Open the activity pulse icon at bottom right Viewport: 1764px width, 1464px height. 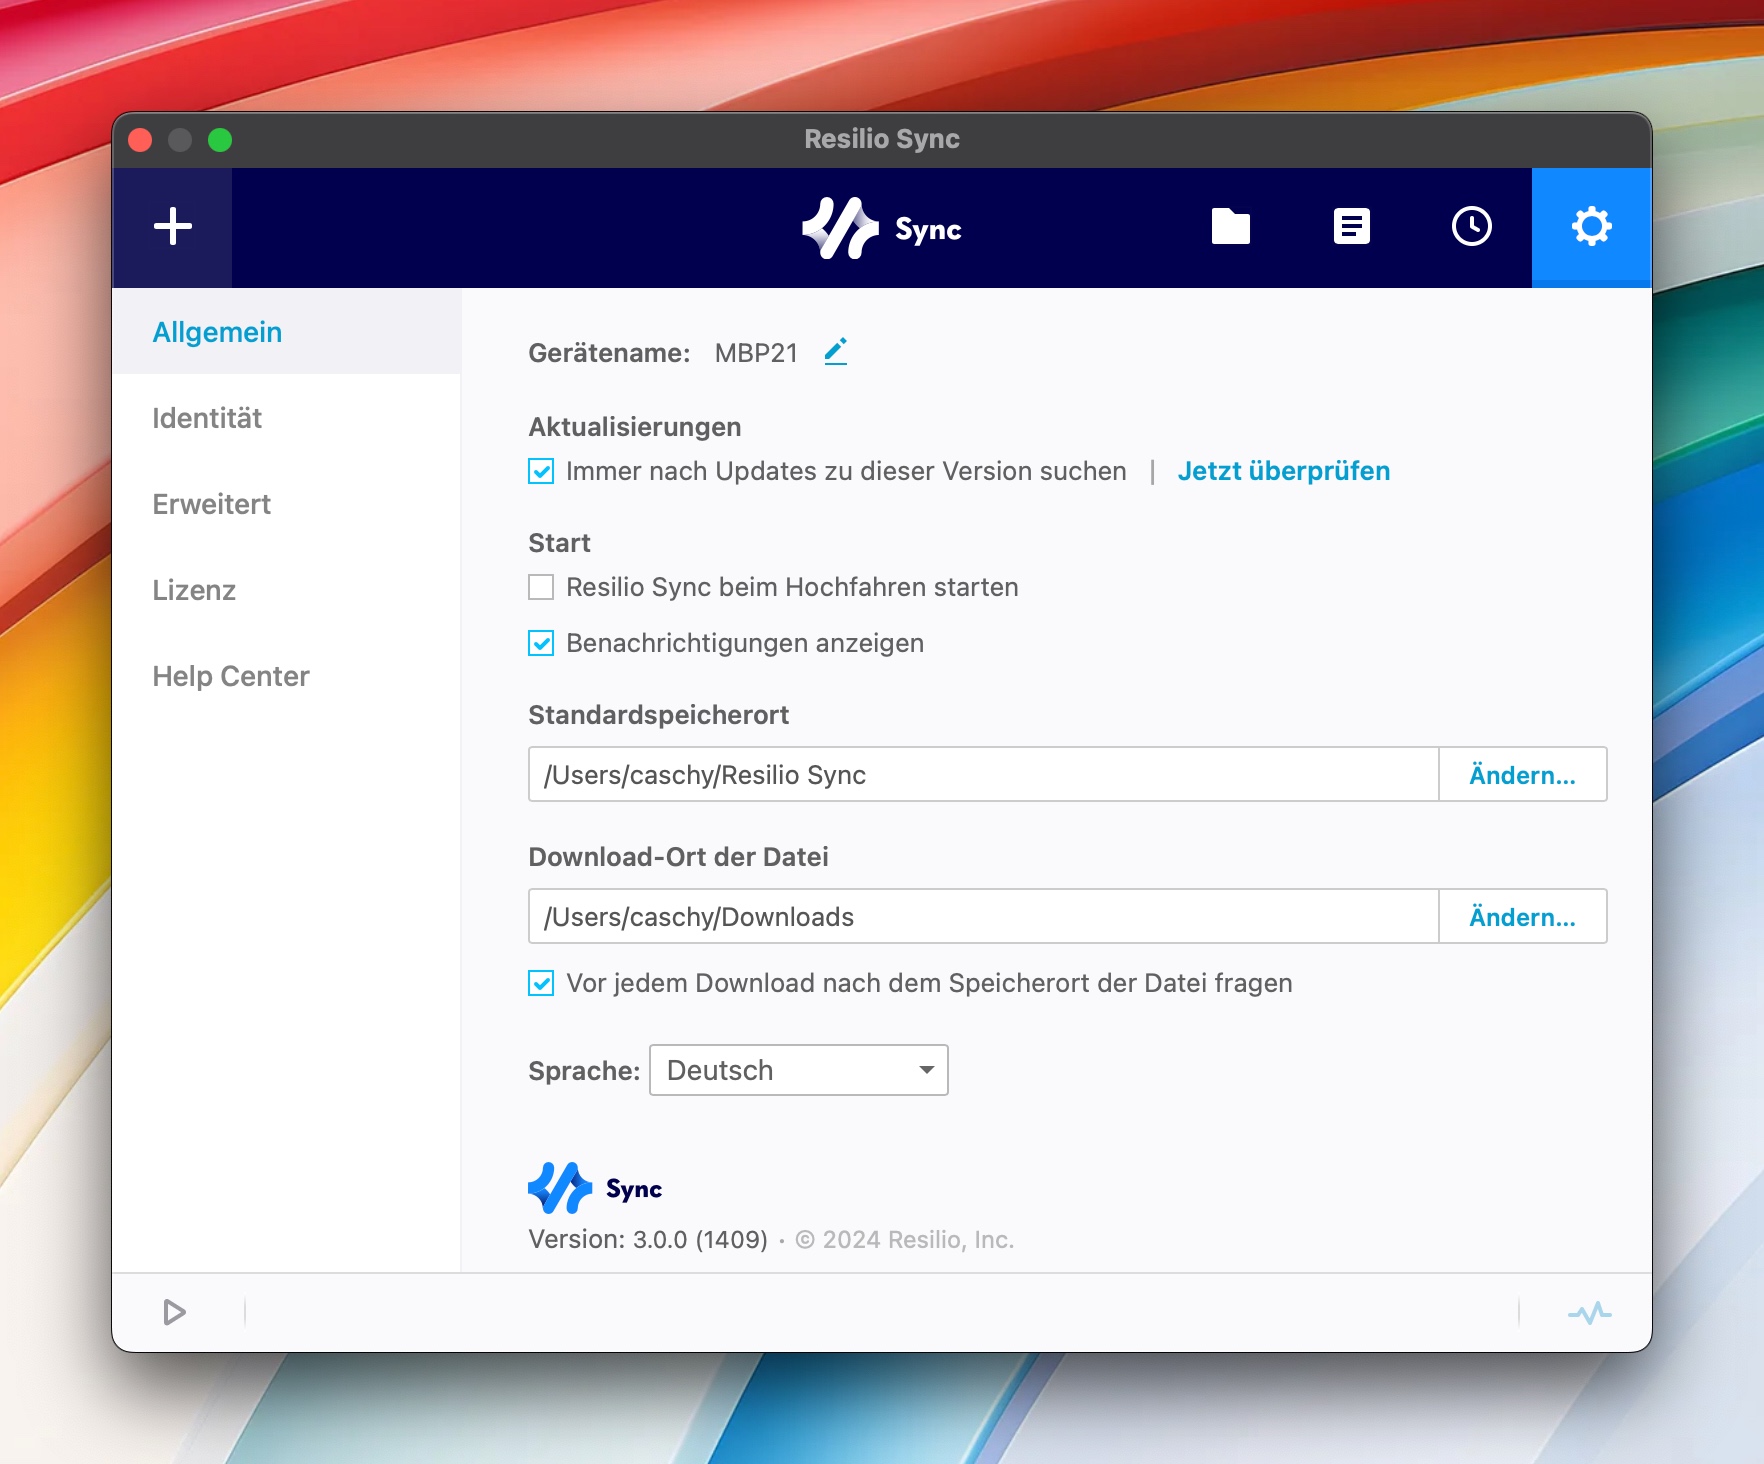click(x=1589, y=1312)
